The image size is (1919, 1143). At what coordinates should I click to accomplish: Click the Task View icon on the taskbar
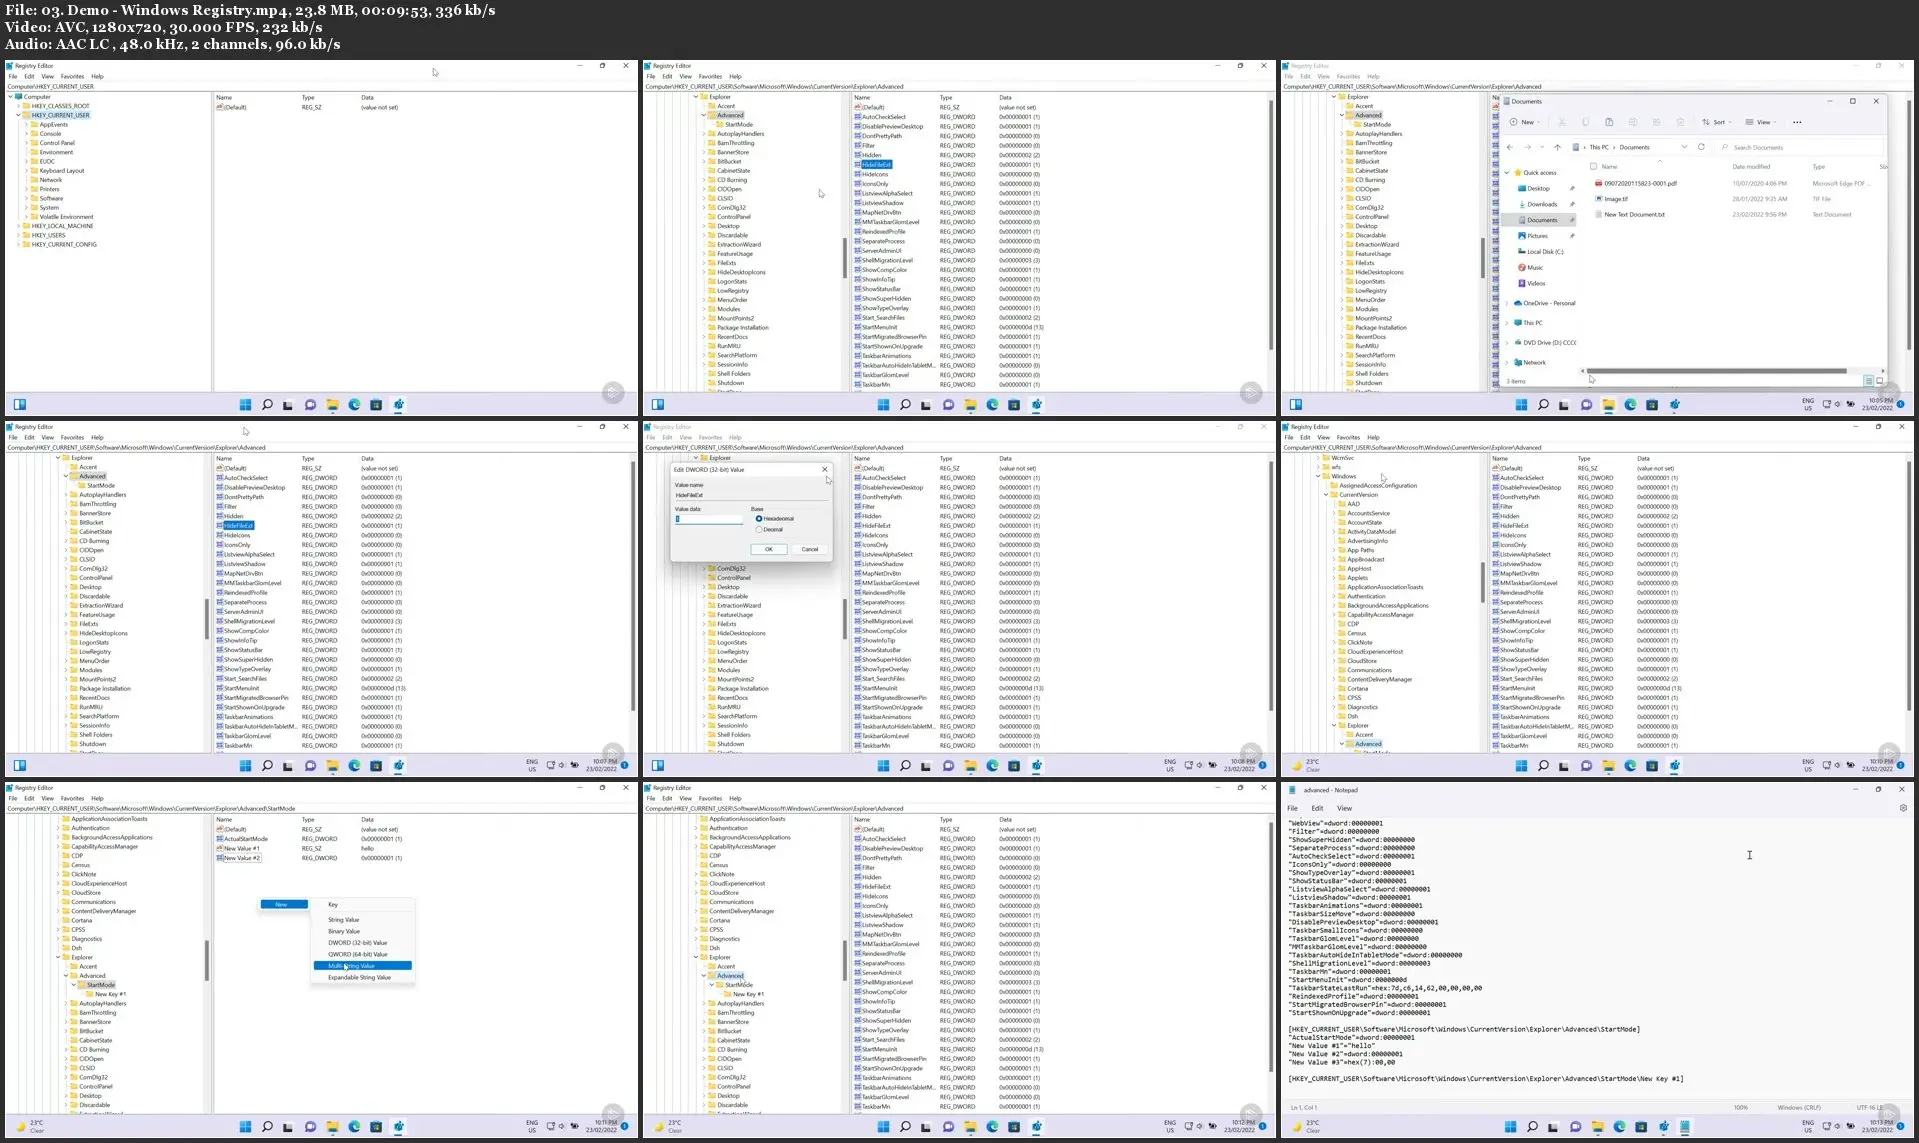pos(288,405)
